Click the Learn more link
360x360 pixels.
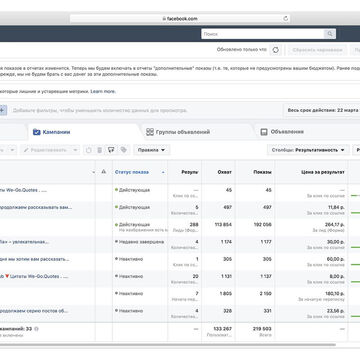103,91
